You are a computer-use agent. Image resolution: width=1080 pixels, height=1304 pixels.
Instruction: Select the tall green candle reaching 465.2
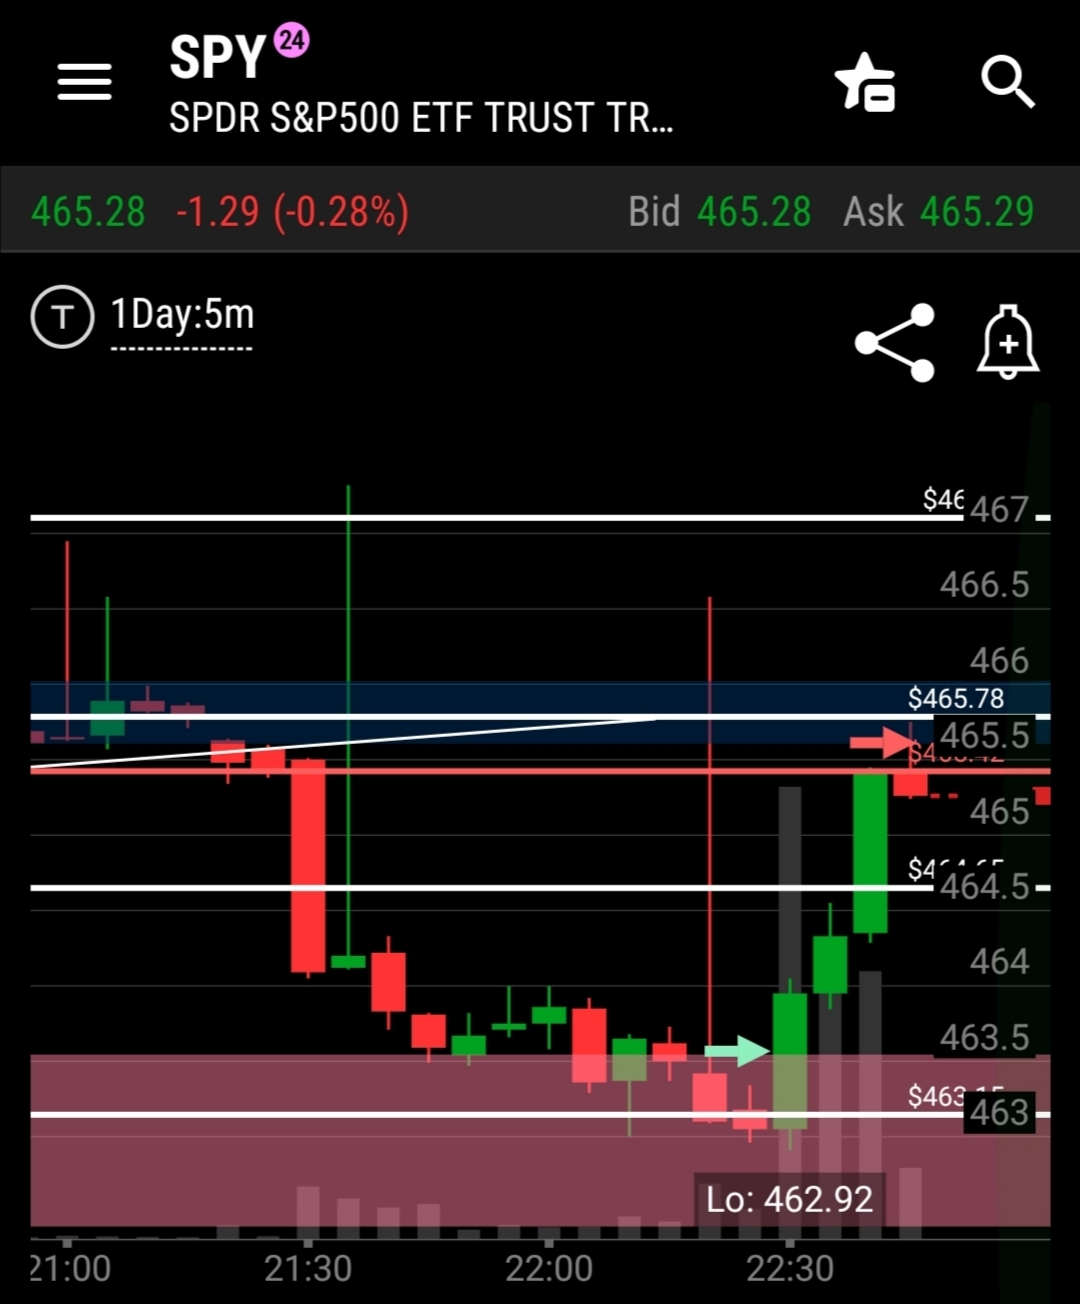(x=870, y=851)
